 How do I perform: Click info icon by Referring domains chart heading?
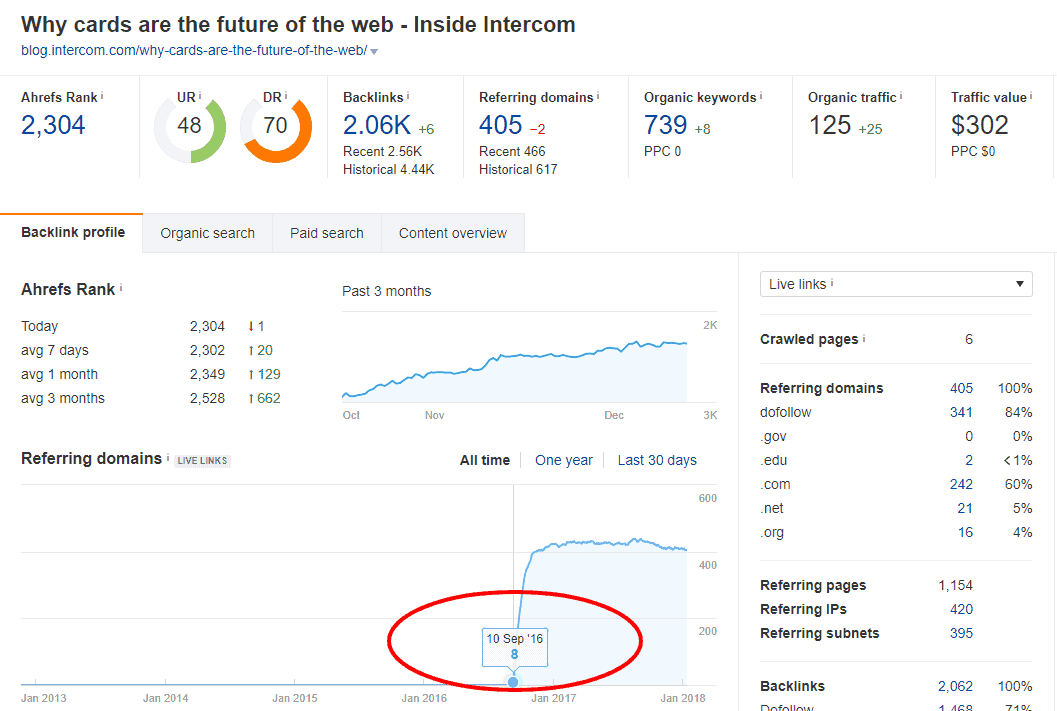[168, 457]
